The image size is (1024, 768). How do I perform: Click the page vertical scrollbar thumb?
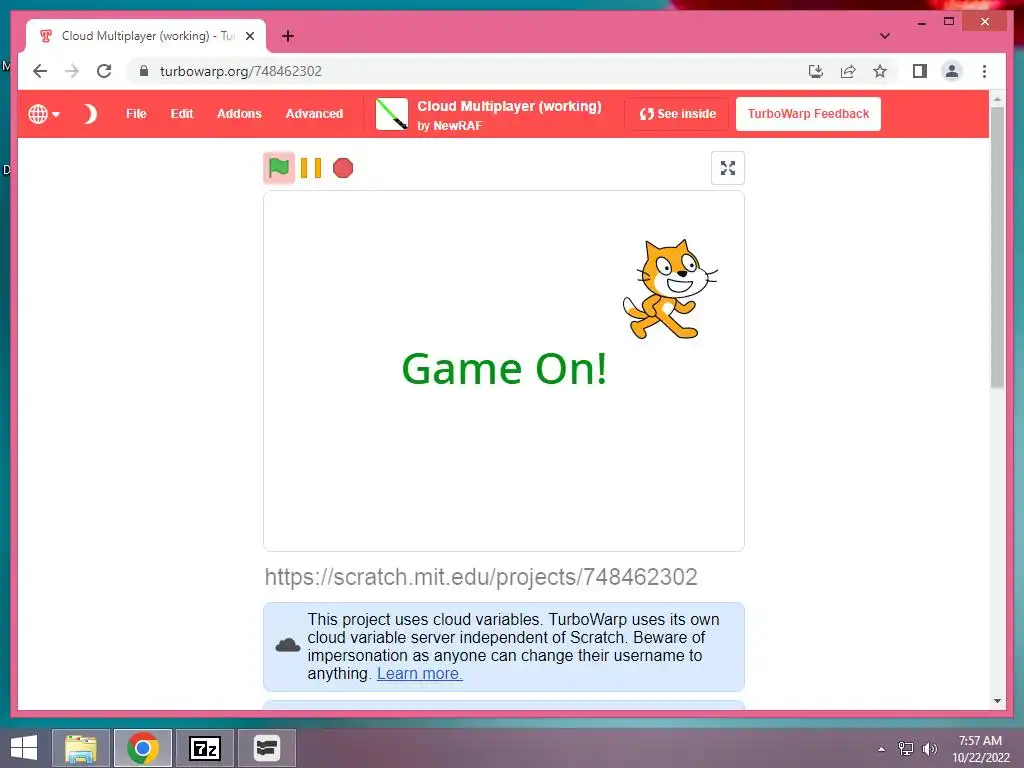coord(997,247)
